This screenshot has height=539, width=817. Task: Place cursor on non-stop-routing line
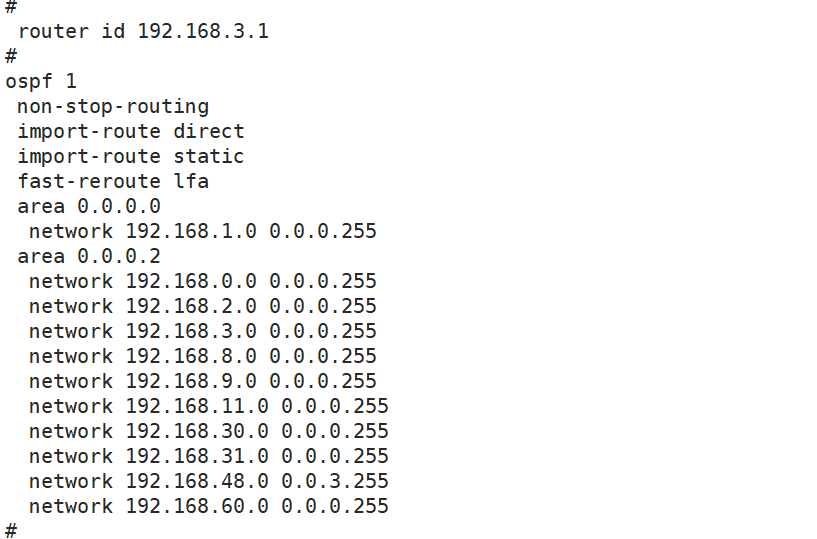113,106
